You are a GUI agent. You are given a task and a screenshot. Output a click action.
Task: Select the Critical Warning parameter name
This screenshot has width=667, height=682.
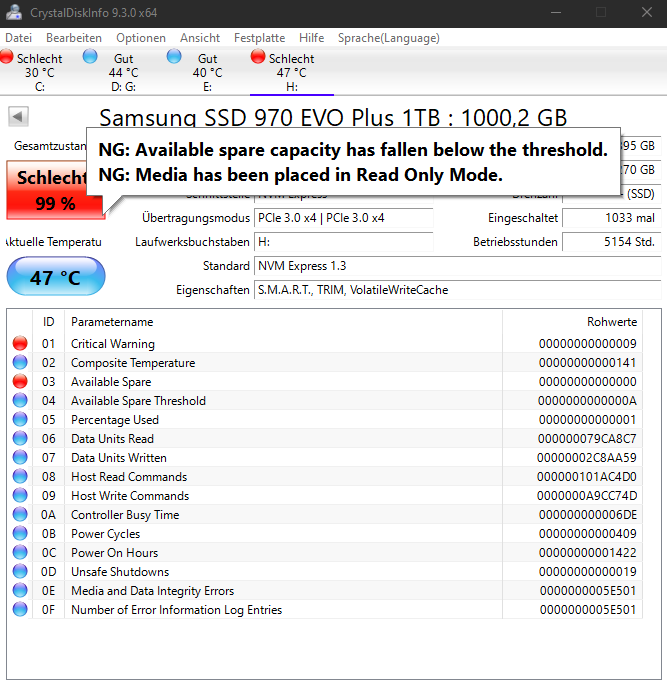point(113,344)
